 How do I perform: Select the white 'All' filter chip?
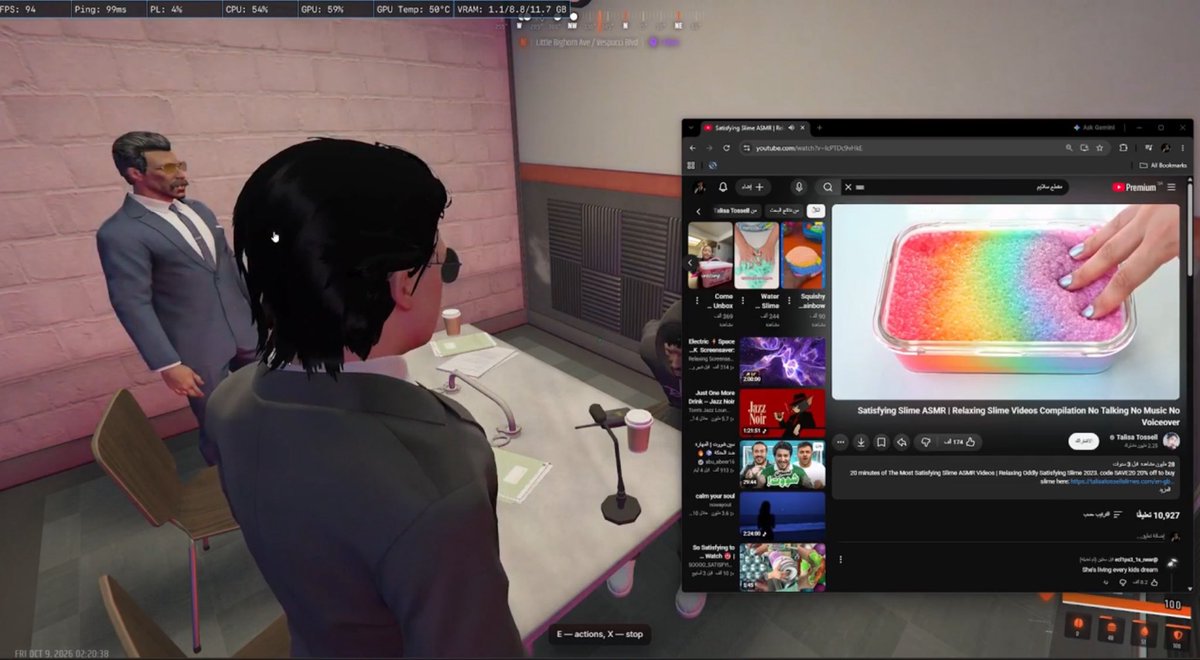point(816,211)
